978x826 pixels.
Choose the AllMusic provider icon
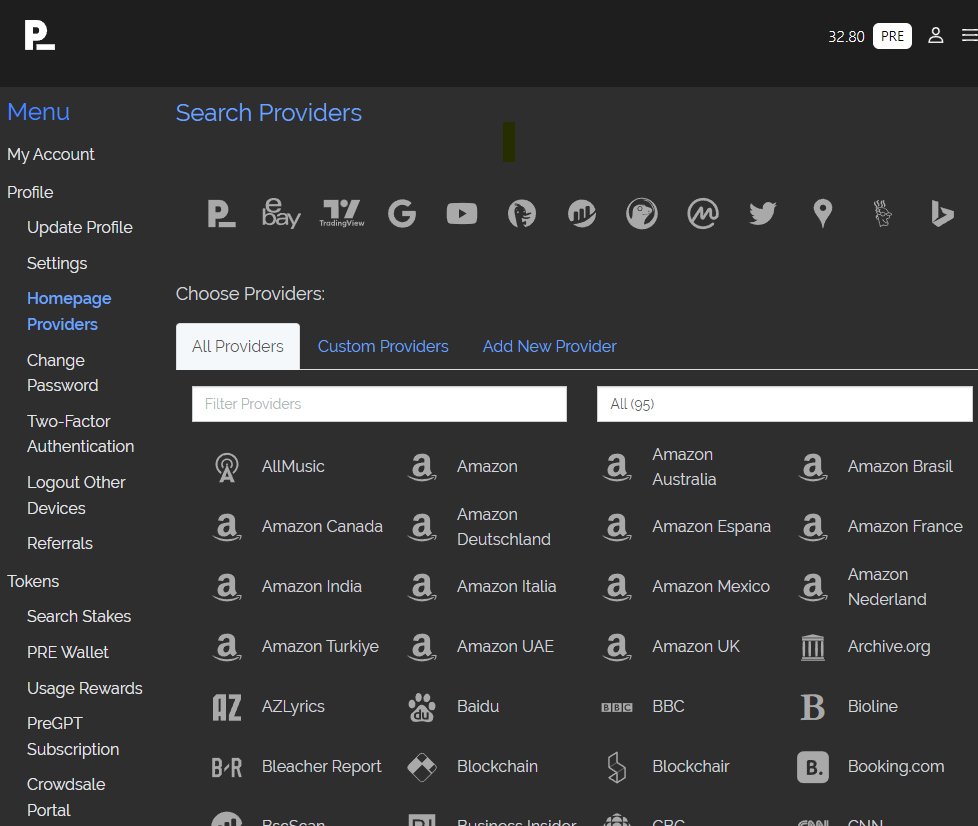pos(226,467)
